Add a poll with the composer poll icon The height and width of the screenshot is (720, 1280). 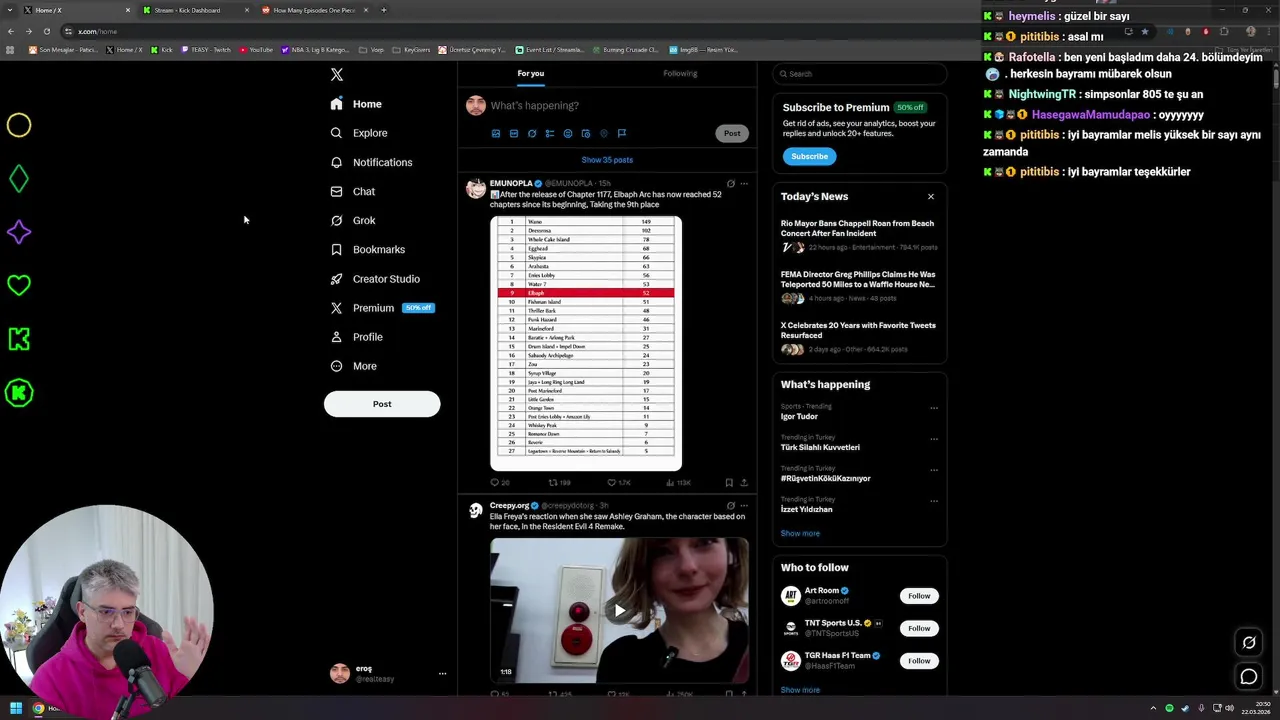[550, 133]
